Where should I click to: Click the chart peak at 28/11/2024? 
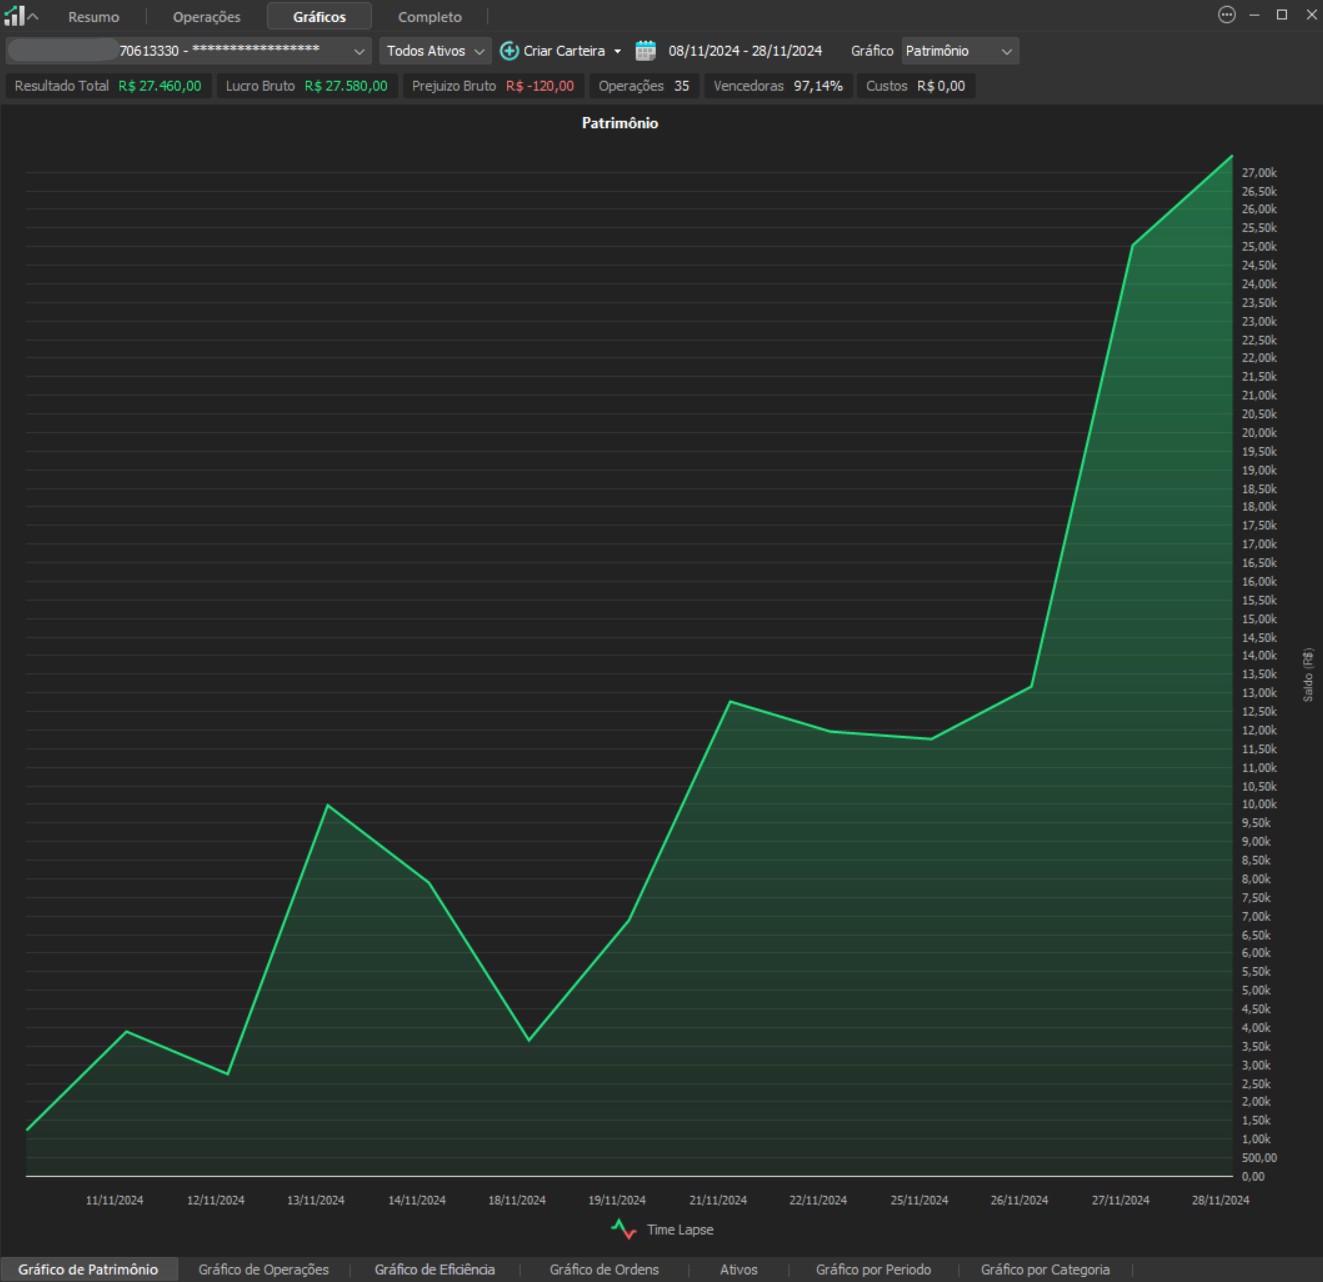1231,156
